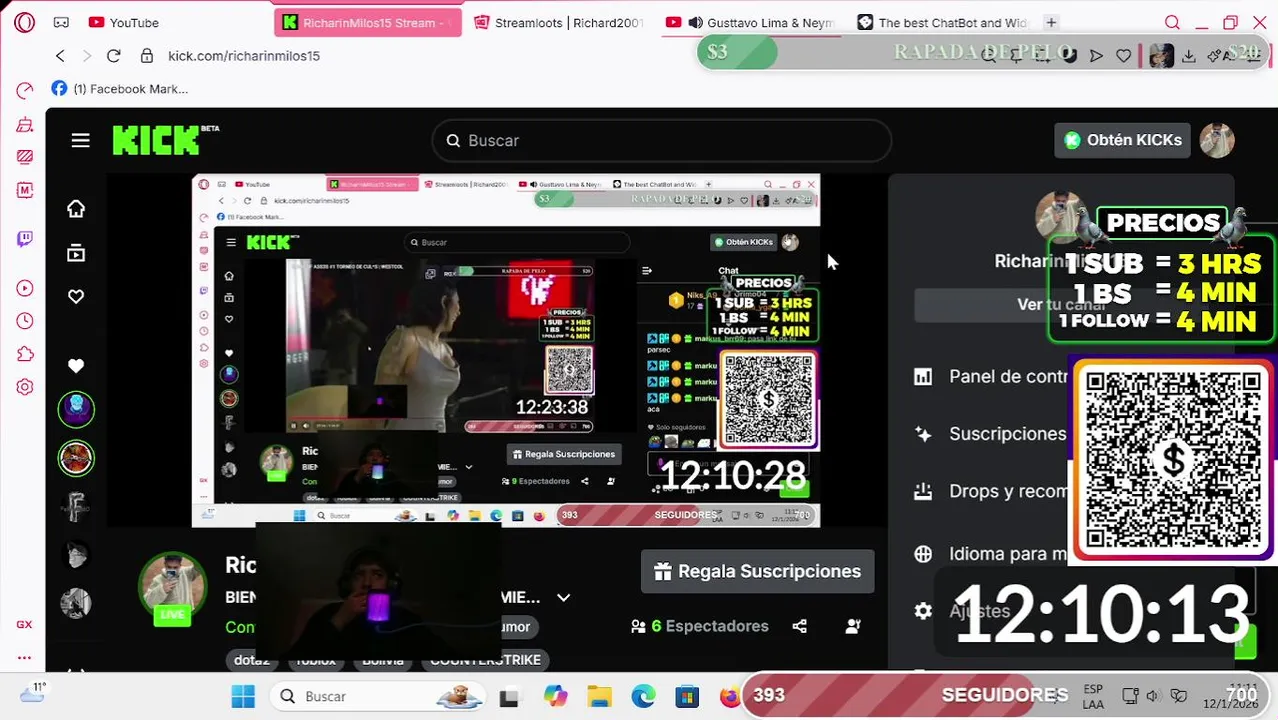Image resolution: width=1278 pixels, height=720 pixels.
Task: Open a new browser tab
Action: click(x=1051, y=22)
